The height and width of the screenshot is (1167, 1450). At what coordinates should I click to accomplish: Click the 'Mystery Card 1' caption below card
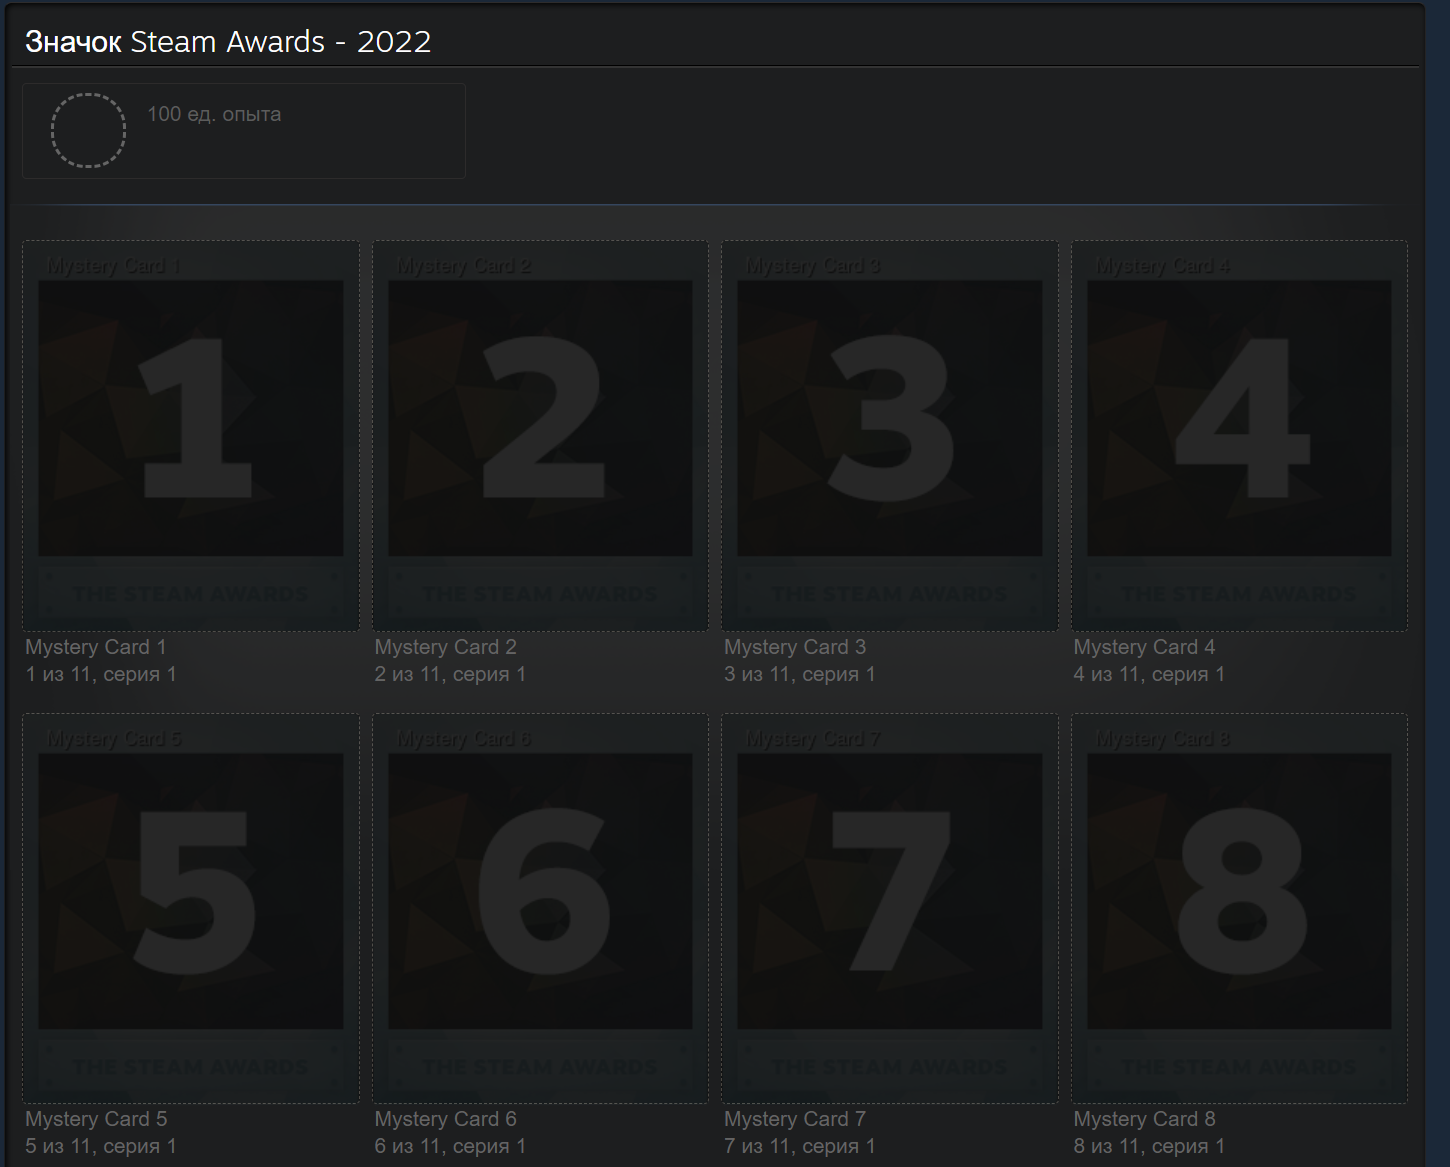point(96,647)
